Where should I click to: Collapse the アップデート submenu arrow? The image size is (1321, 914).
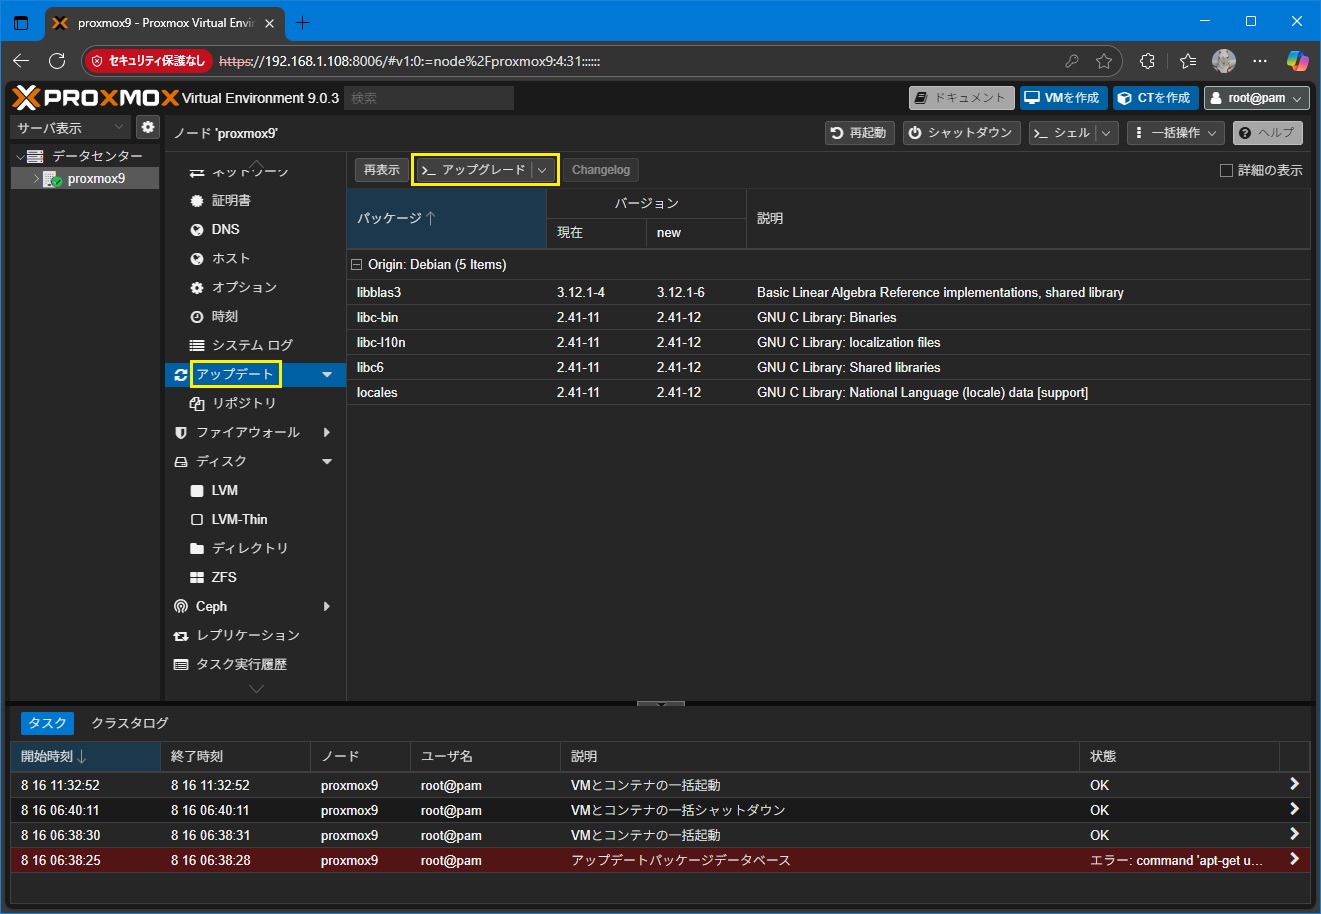coord(327,374)
